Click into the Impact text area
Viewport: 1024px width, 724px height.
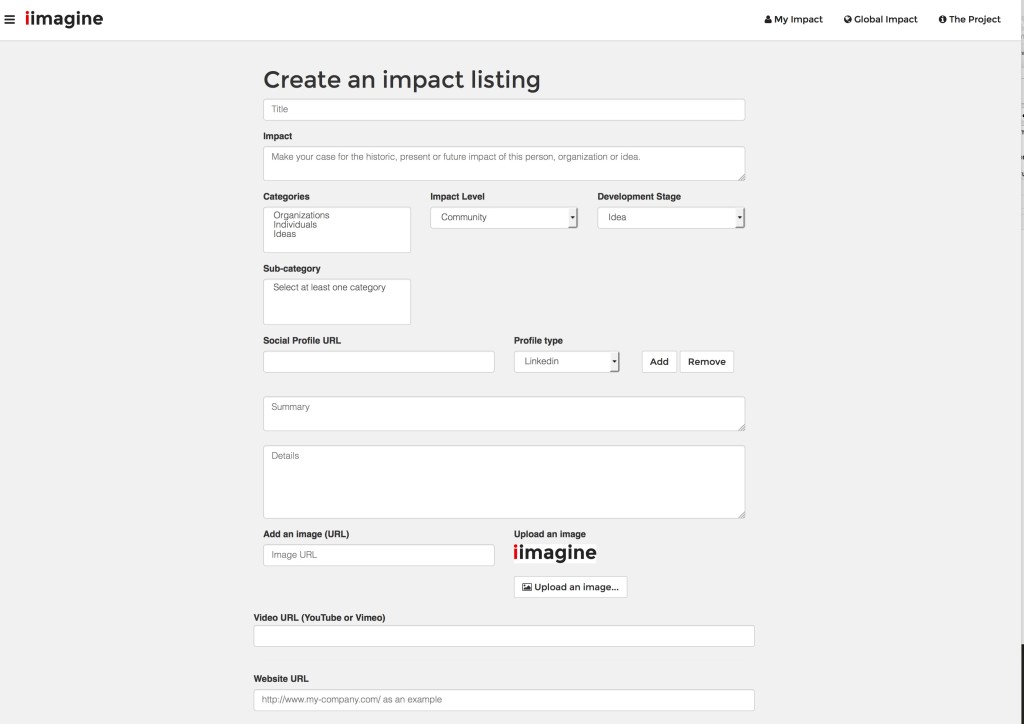click(503, 163)
